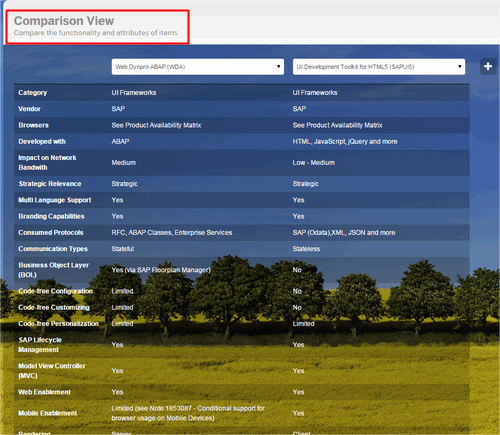Select the Branding Capabilities label
The width and height of the screenshot is (500, 435).
(51, 216)
